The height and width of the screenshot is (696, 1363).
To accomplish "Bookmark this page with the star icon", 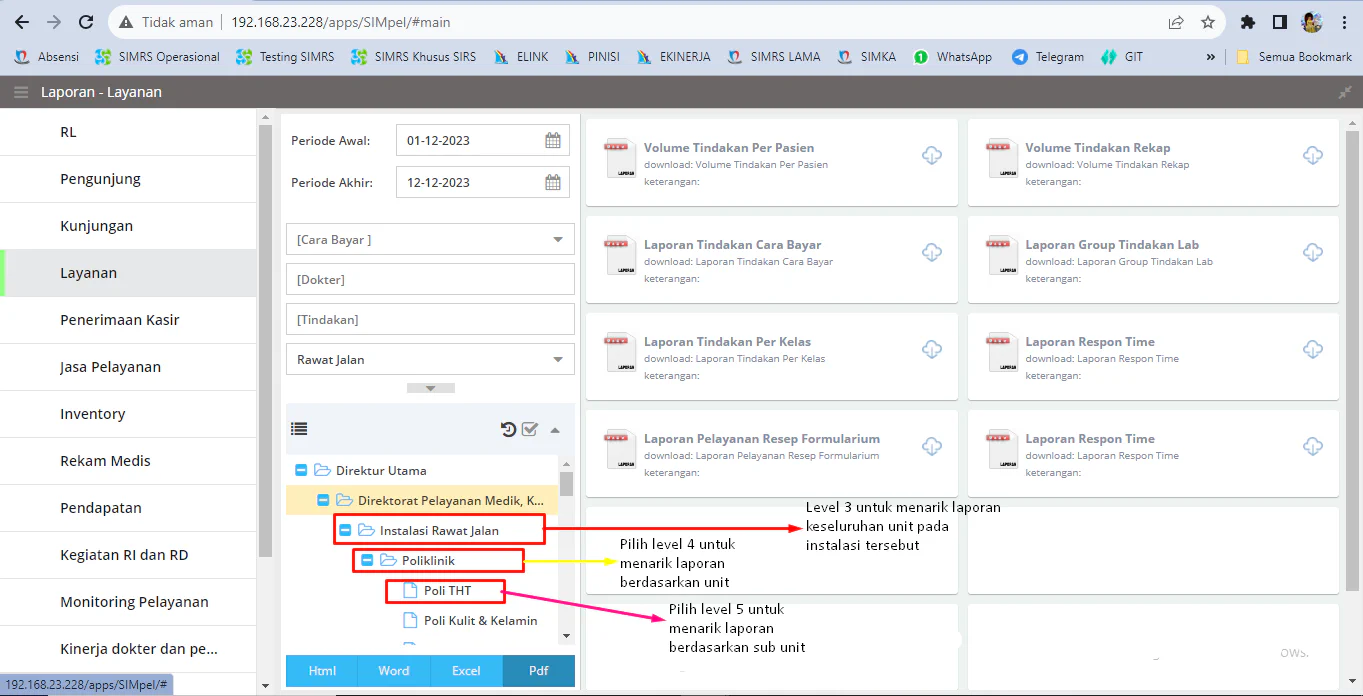I will point(1208,22).
